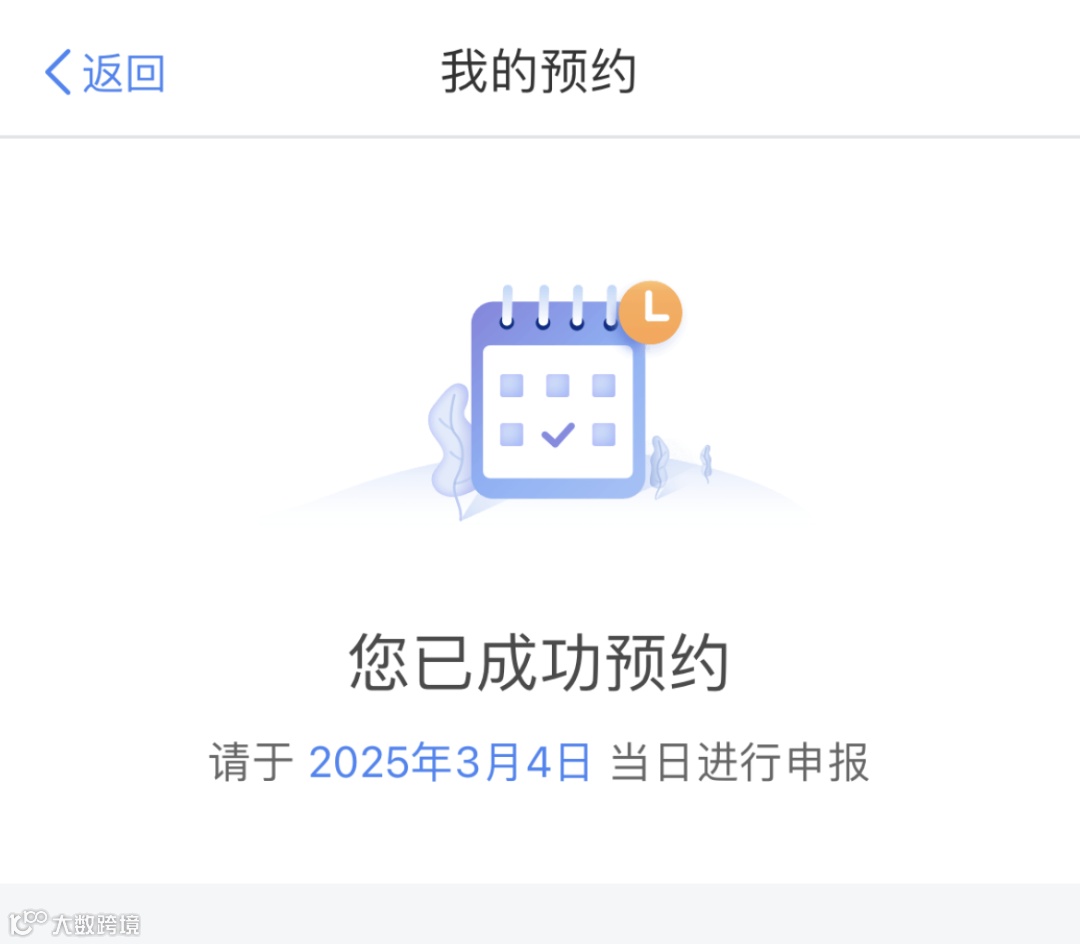This screenshot has width=1080, height=944.
Task: Click the blue date 2025年3月4日
Action: point(450,762)
